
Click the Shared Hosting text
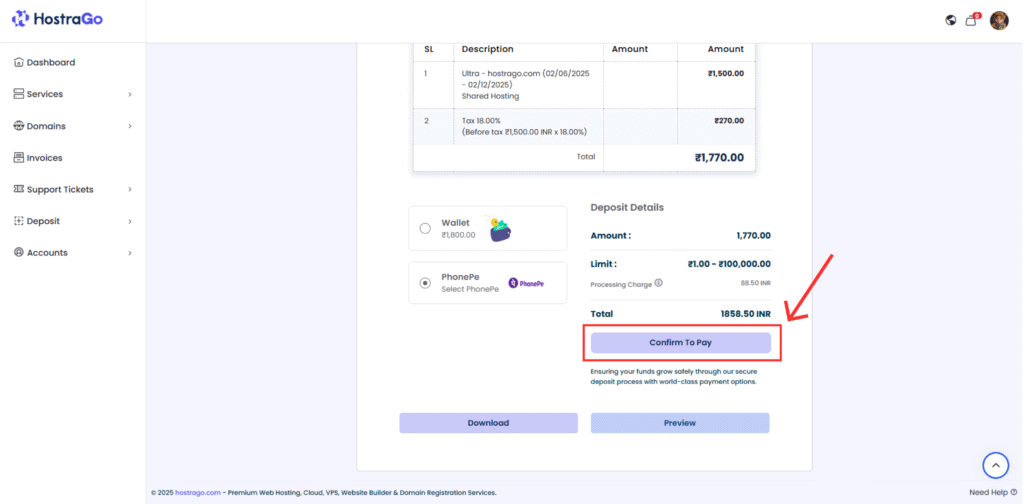click(490, 96)
